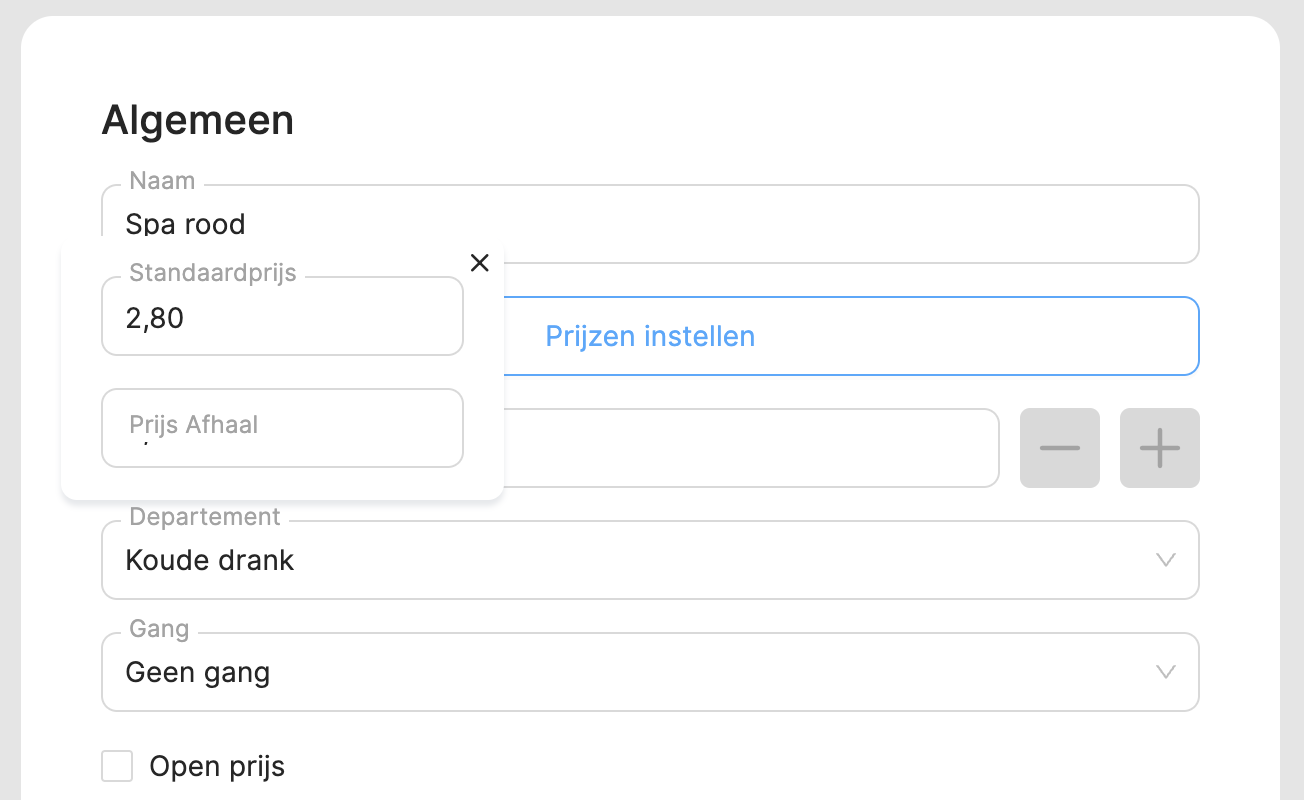Click into the Prijs Afhaal field
Viewport: 1304px width, 800px height.
click(282, 428)
